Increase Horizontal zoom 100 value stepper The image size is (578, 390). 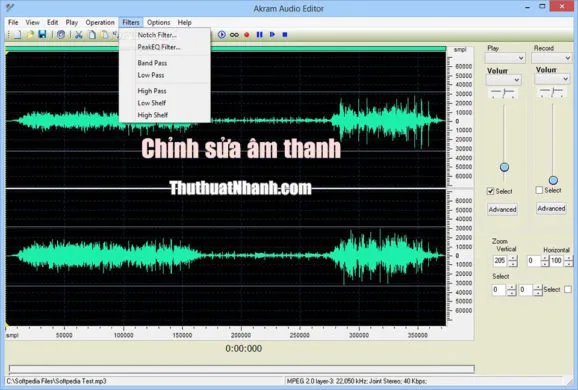(568, 258)
